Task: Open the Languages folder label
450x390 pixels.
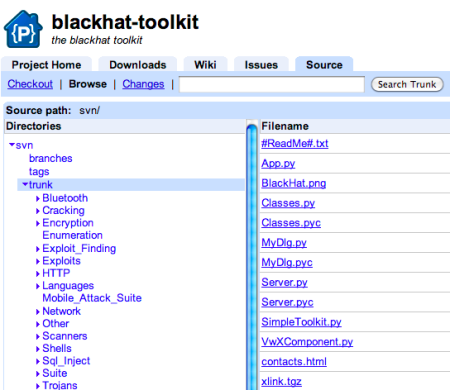Action: pyautogui.click(x=68, y=286)
